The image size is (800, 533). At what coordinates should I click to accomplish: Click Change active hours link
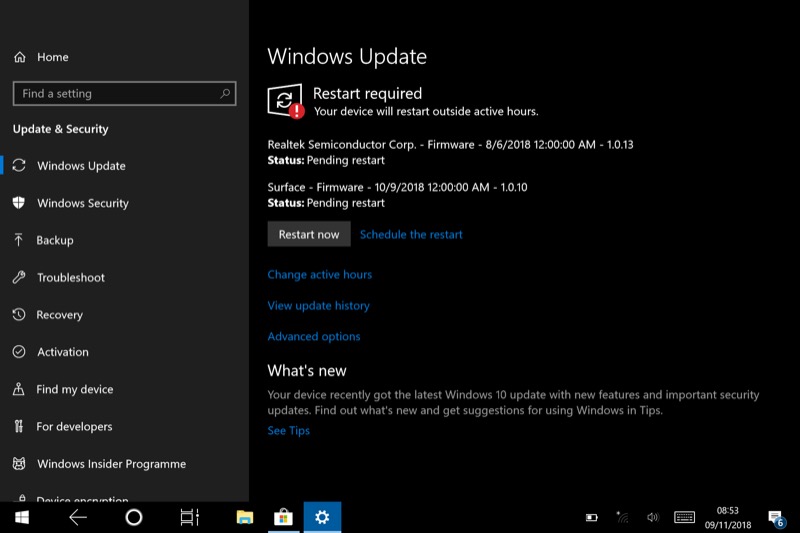click(319, 274)
